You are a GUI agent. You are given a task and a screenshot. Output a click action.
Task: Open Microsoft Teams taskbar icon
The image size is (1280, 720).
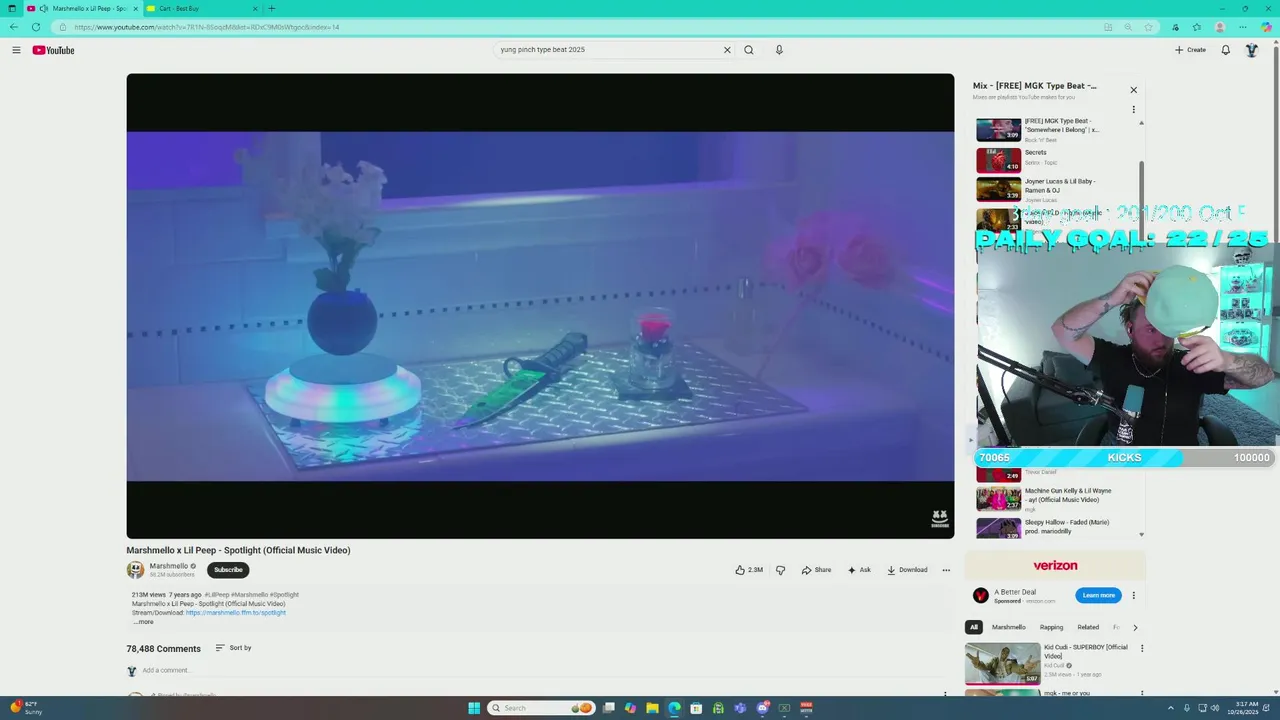pos(740,708)
